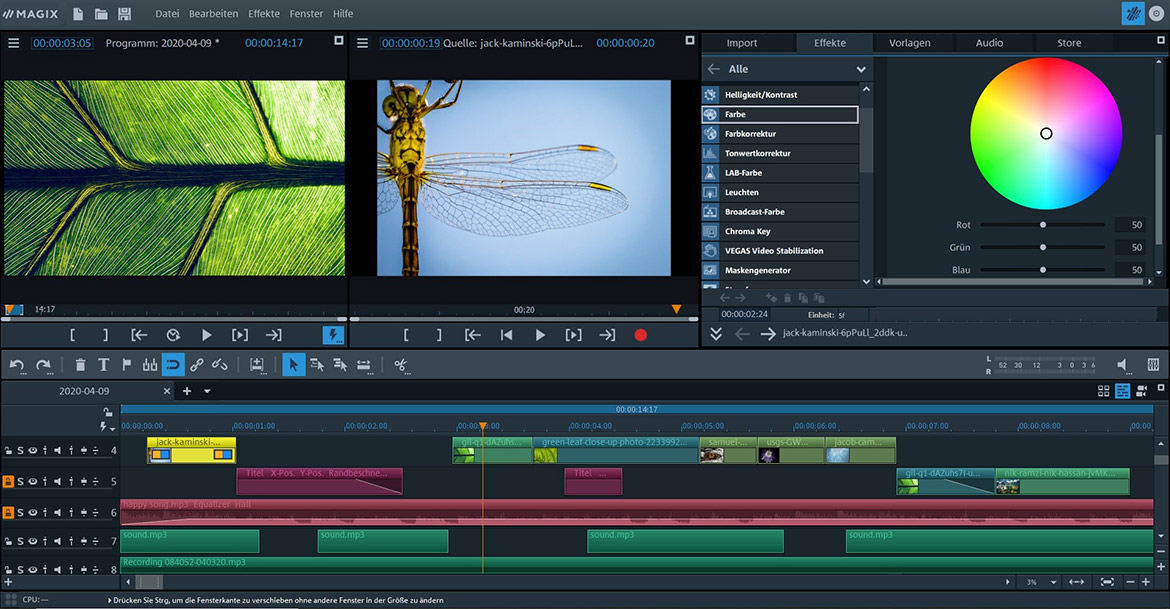Start recording with the red Record button
1170x609 pixels.
click(641, 336)
